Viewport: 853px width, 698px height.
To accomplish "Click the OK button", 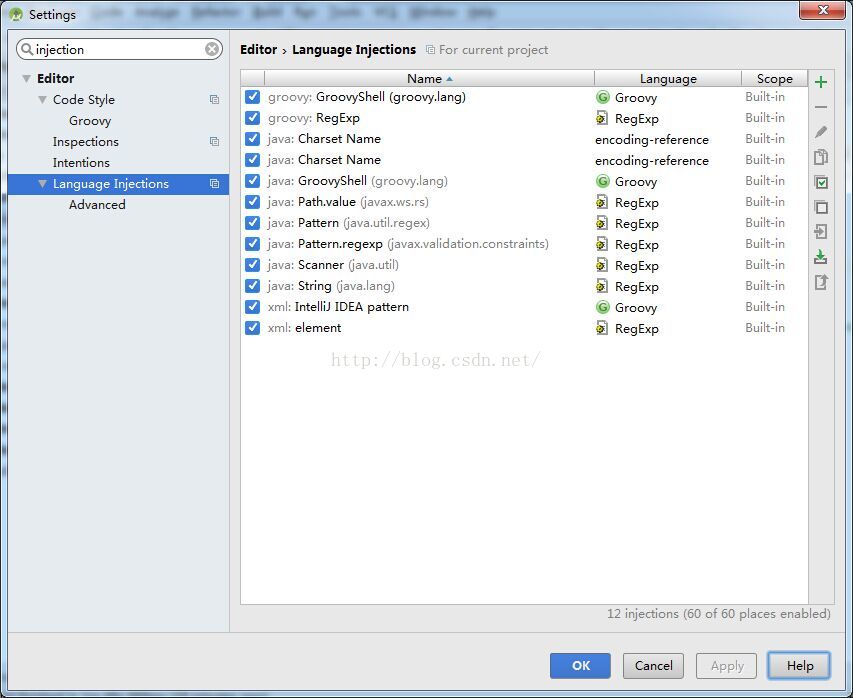I will [580, 665].
